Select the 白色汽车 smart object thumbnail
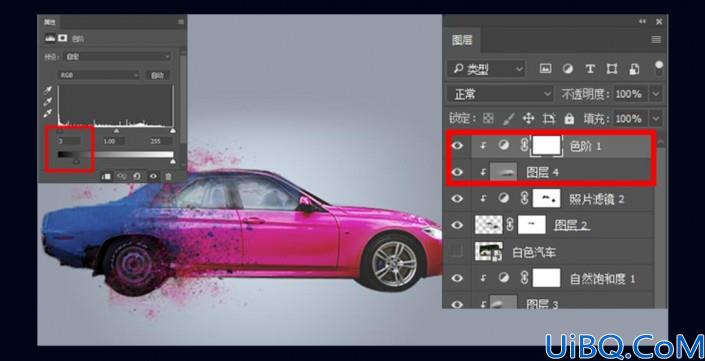The height and width of the screenshot is (361, 705). 489,252
